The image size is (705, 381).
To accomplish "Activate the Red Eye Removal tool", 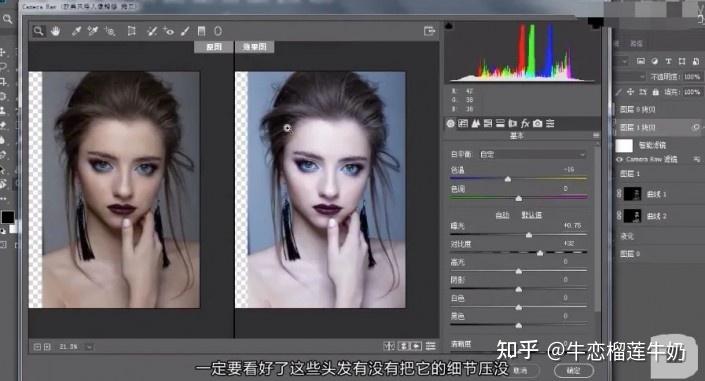I will point(169,31).
